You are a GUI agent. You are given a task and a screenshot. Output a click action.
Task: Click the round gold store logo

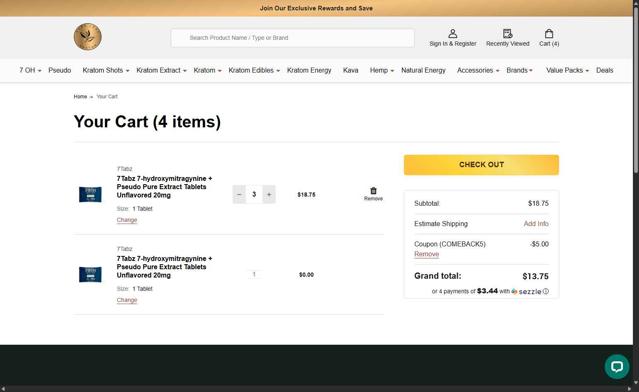(x=88, y=37)
